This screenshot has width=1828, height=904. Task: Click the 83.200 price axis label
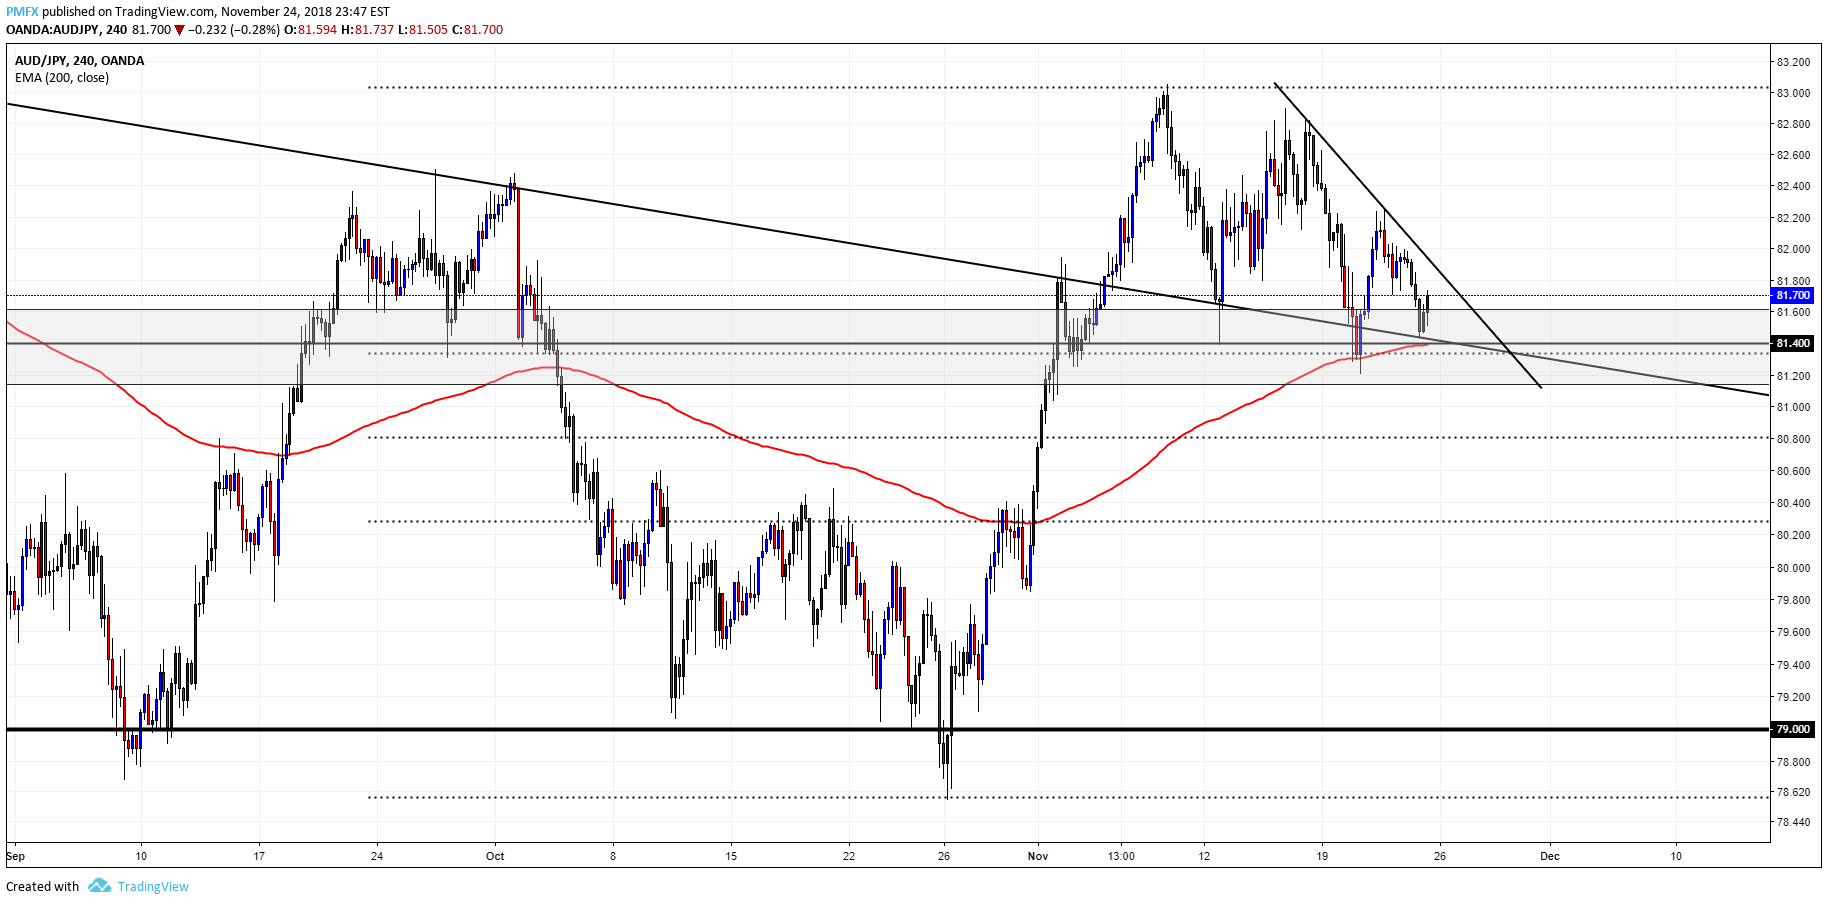(x=1793, y=62)
